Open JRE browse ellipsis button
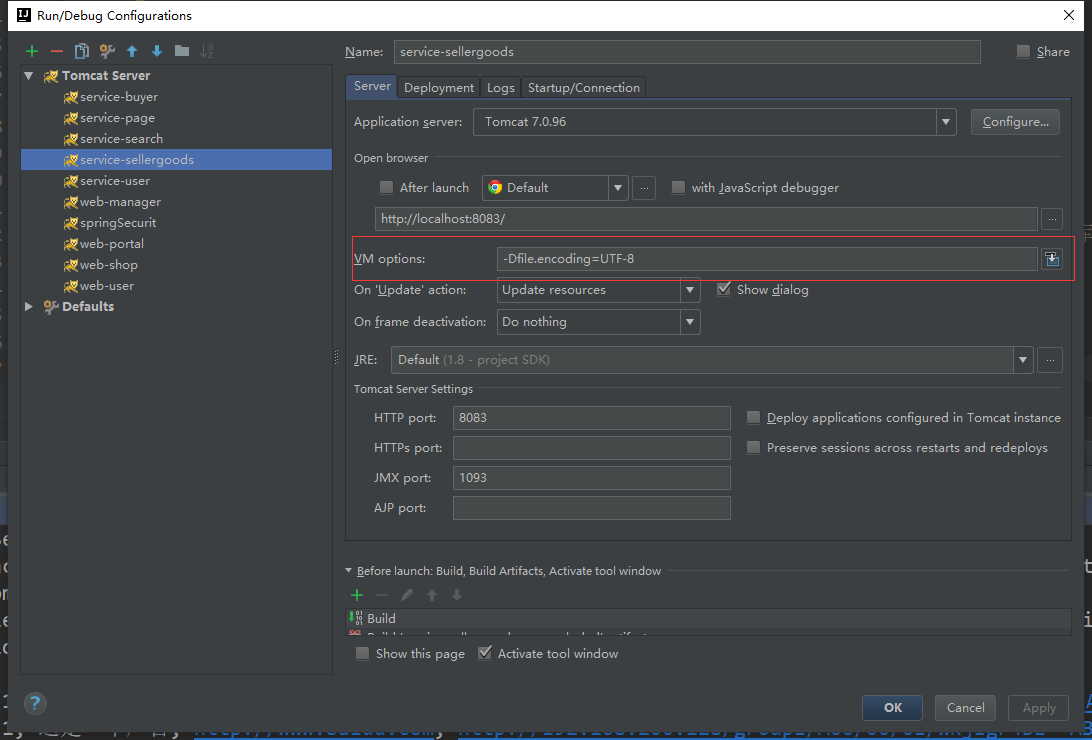The height and width of the screenshot is (740, 1092). 1050,360
